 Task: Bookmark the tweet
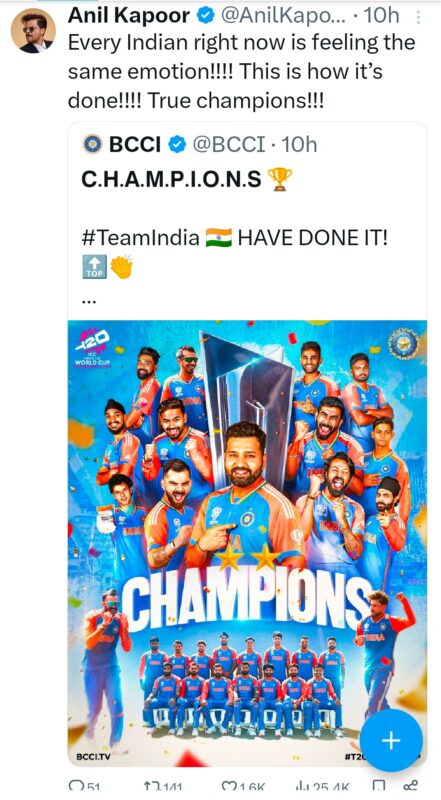(378, 789)
